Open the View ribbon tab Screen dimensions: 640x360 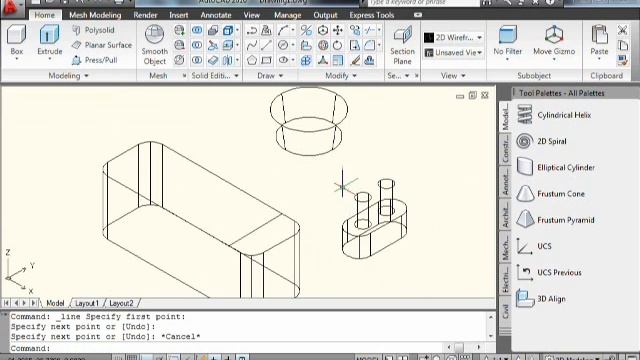coord(251,15)
